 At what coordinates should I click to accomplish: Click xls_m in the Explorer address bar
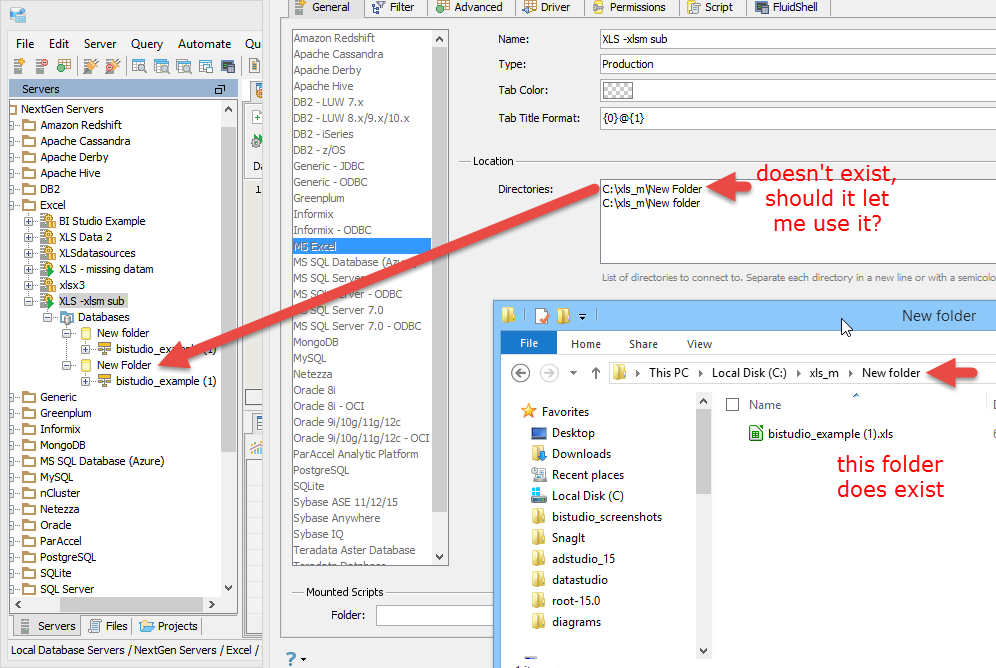coord(823,373)
